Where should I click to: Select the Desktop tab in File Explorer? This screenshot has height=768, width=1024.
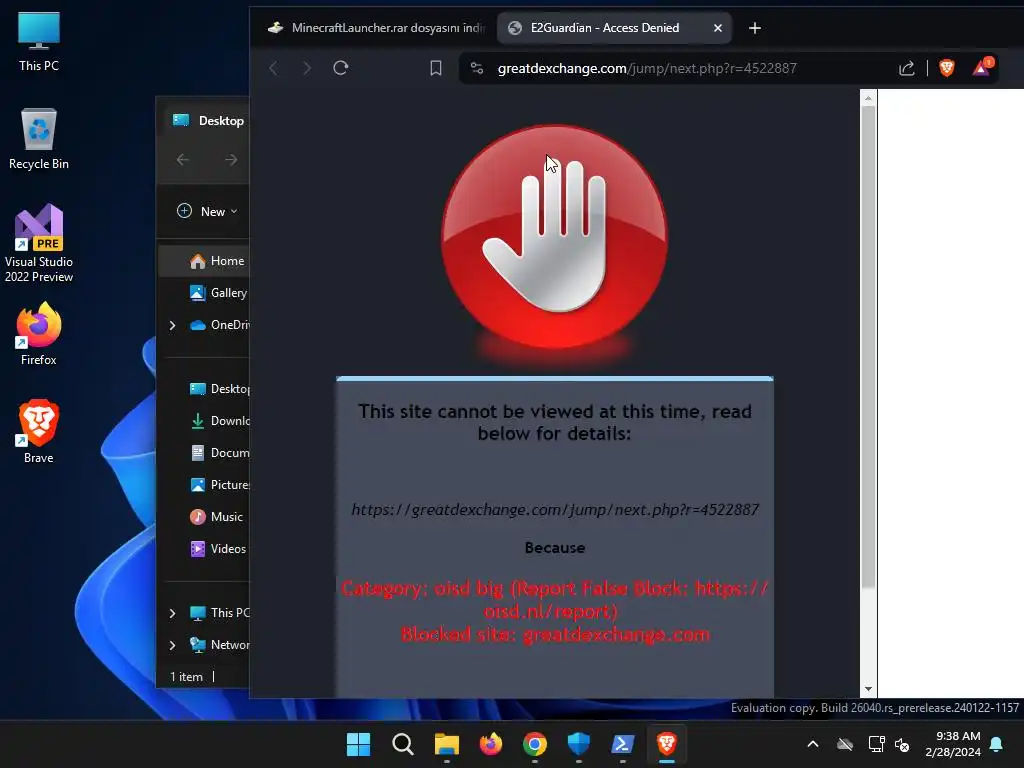[x=208, y=121]
